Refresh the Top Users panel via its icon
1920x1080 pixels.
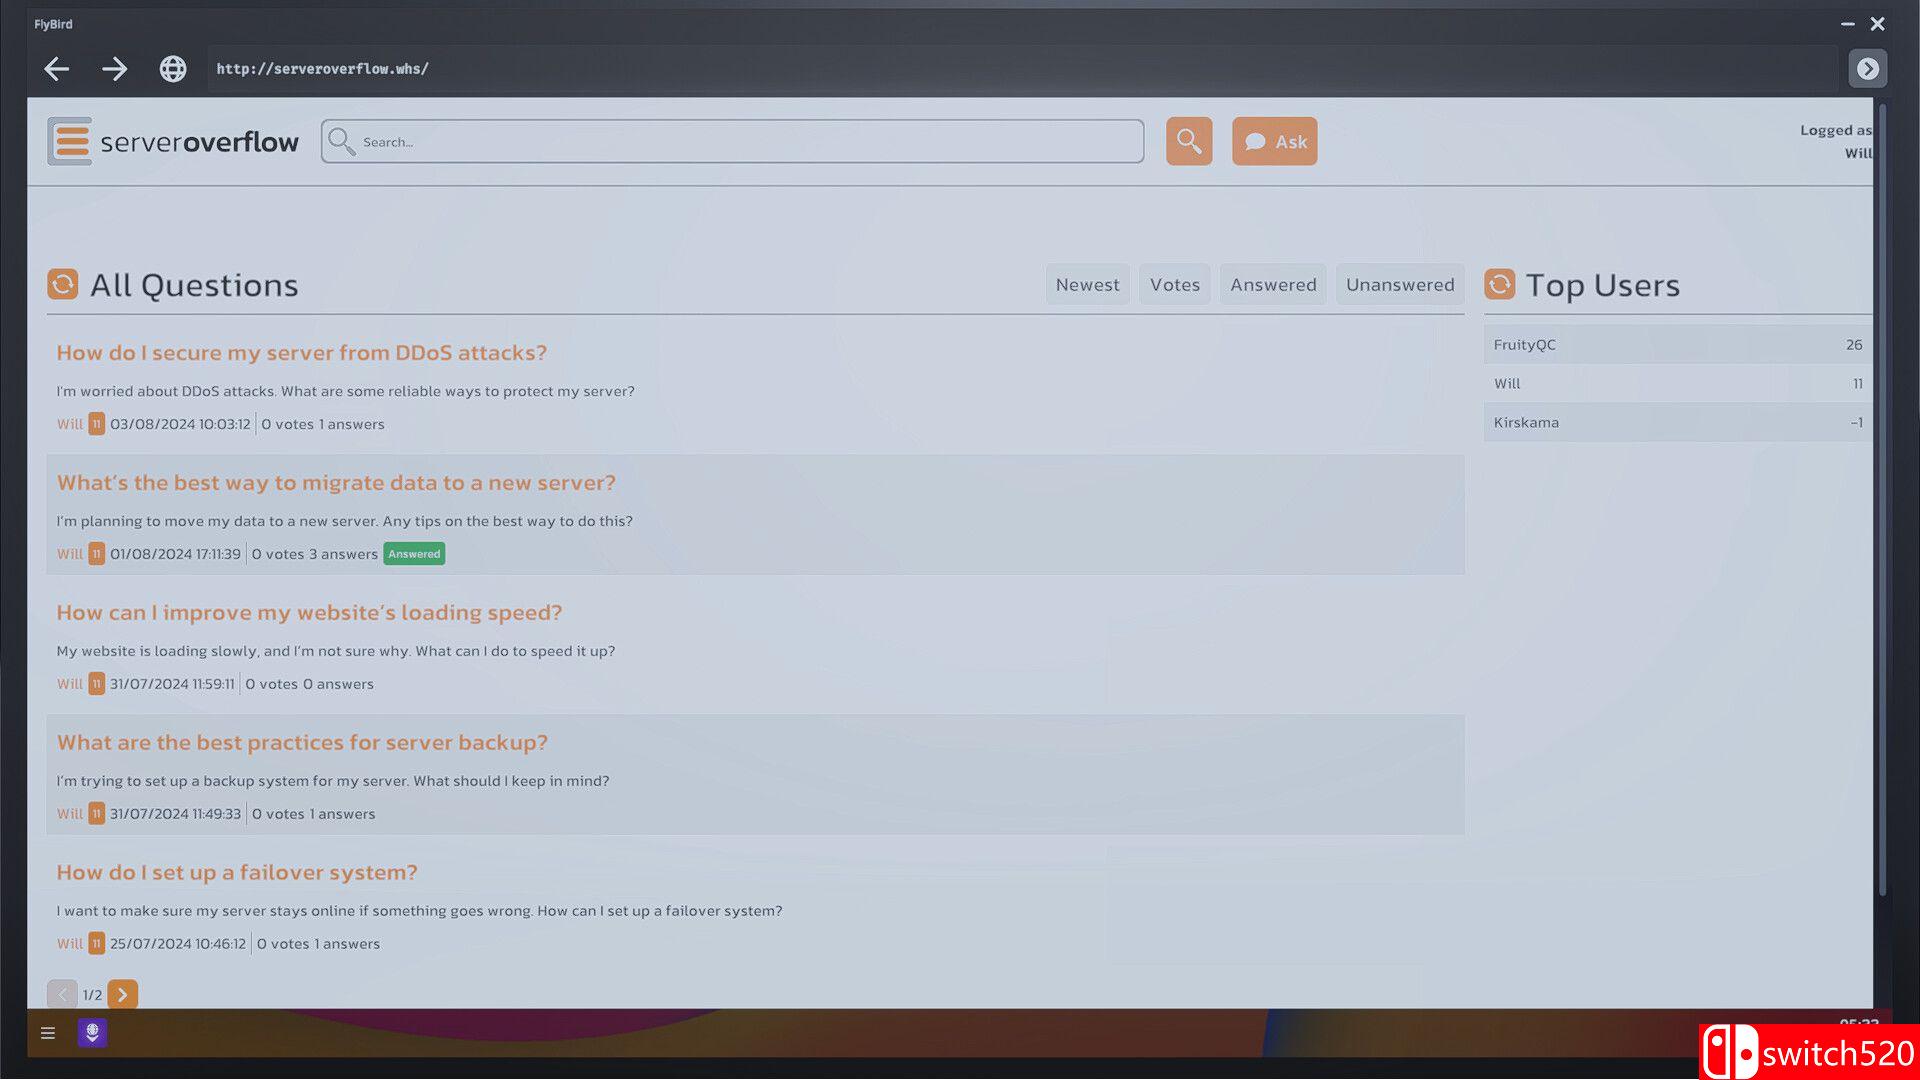(x=1499, y=284)
